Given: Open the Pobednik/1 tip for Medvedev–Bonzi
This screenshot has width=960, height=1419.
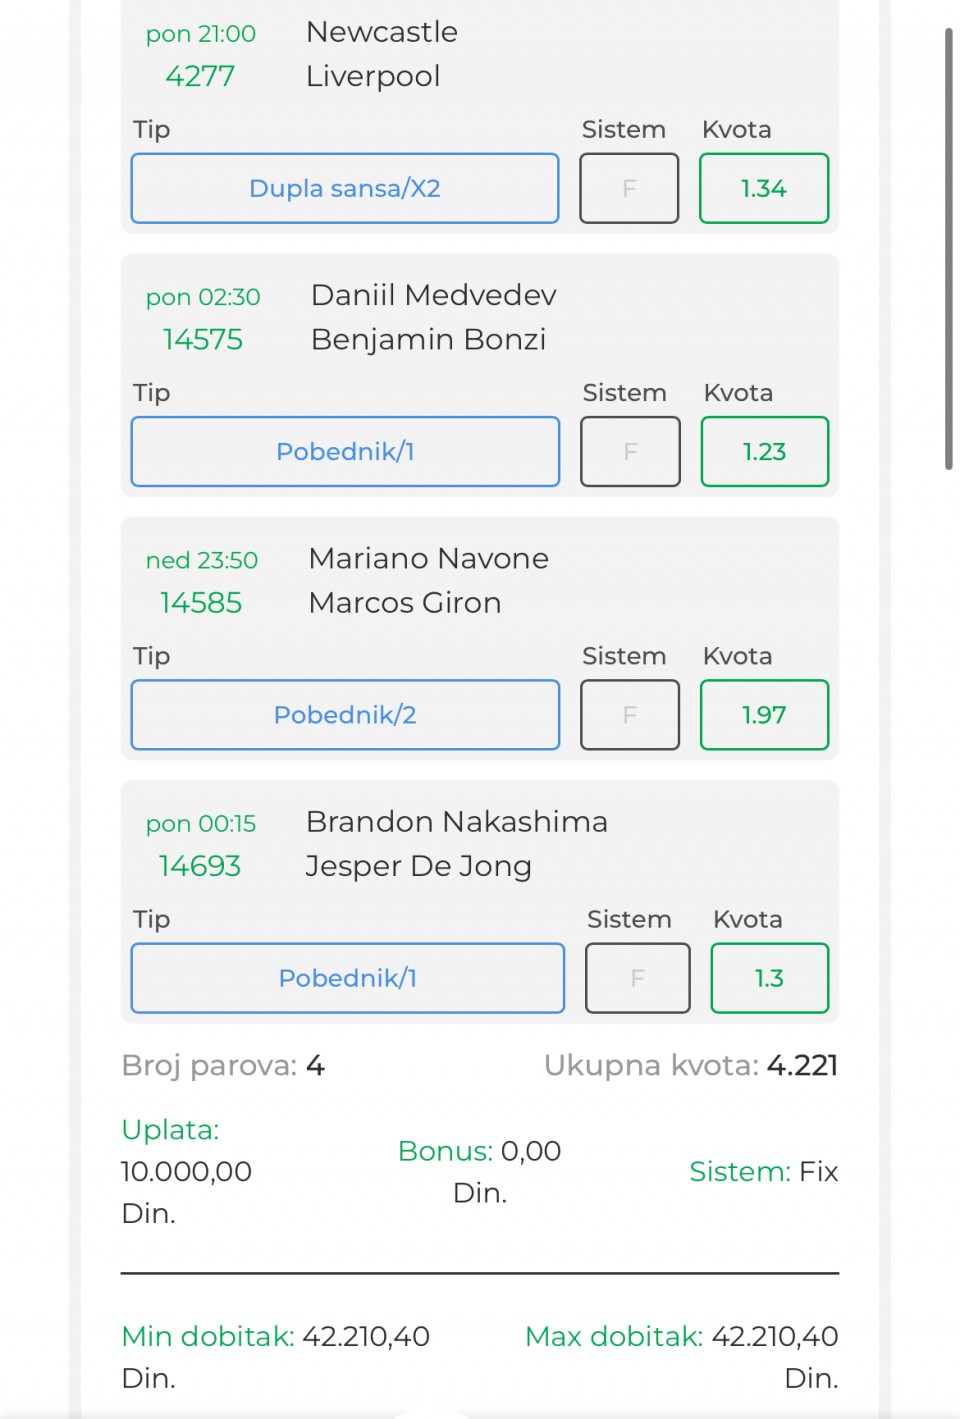Looking at the screenshot, I should click(345, 451).
